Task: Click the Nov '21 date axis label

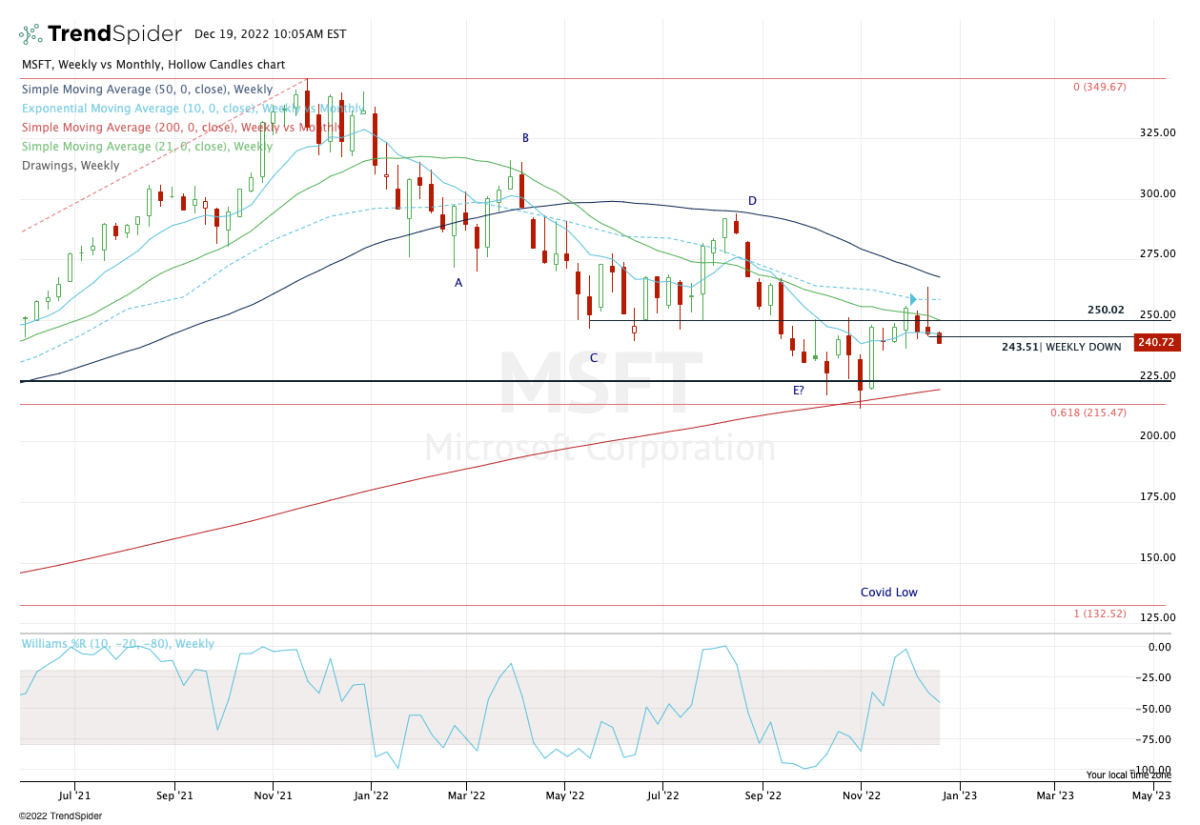Action: coord(272,797)
